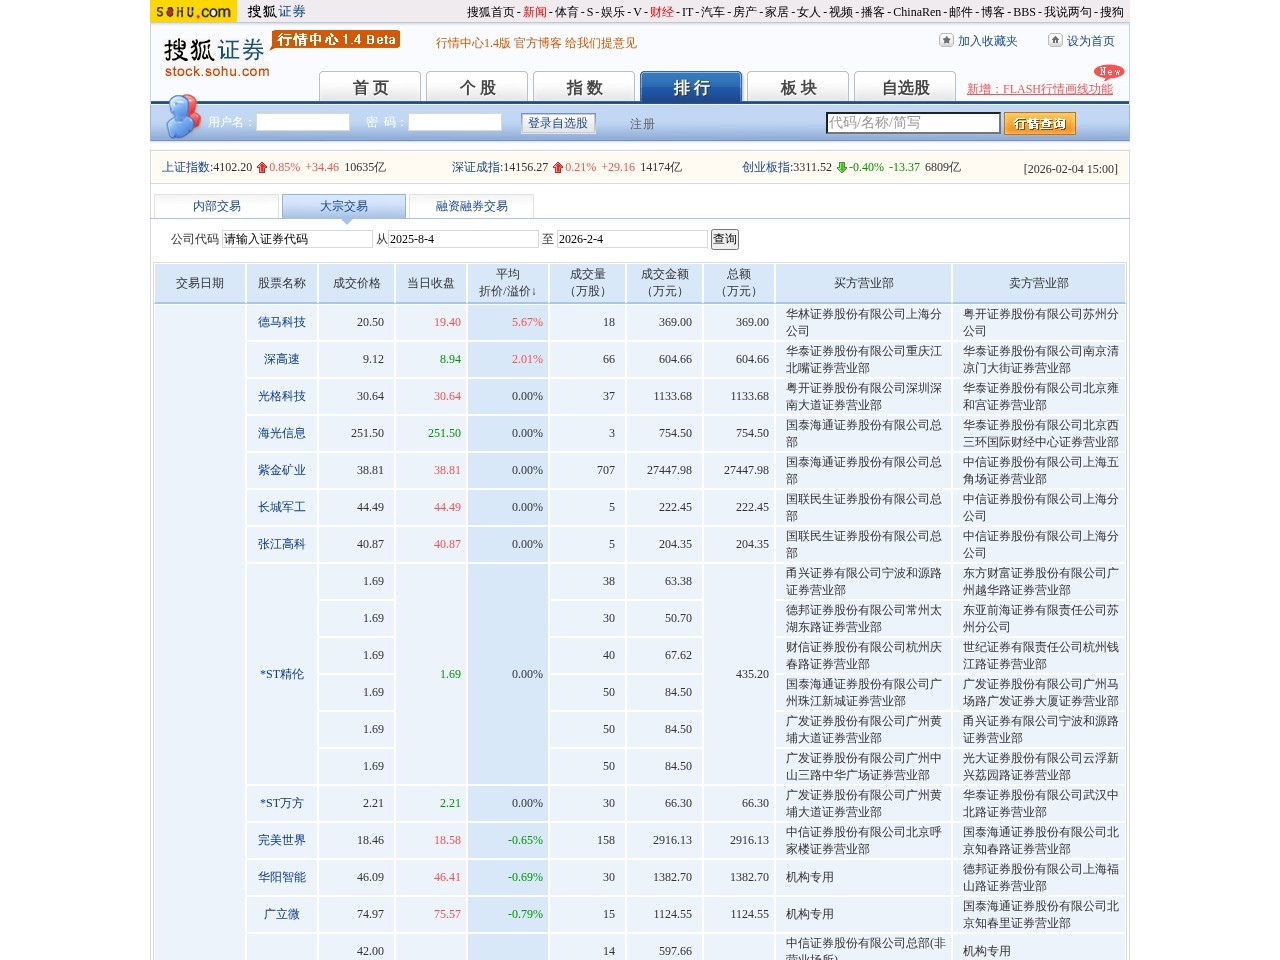
Task: Open the 自选股 navigation tab
Action: coord(905,87)
